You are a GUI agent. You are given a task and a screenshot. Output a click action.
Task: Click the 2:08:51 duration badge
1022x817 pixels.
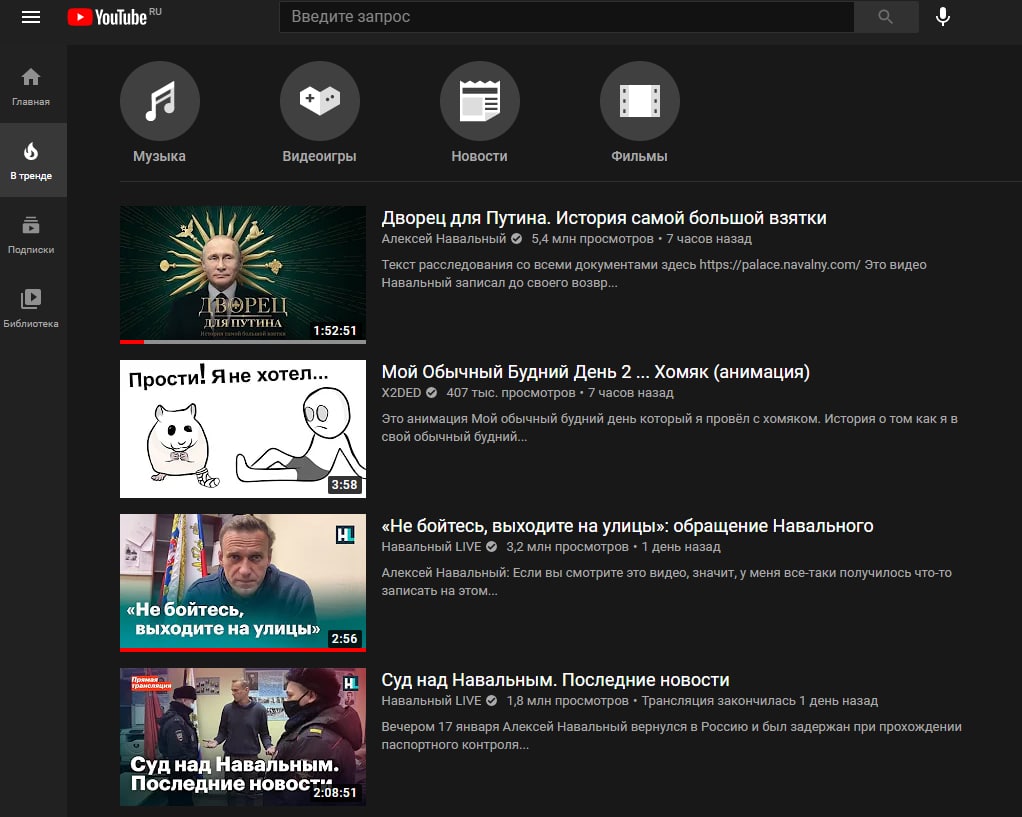334,792
